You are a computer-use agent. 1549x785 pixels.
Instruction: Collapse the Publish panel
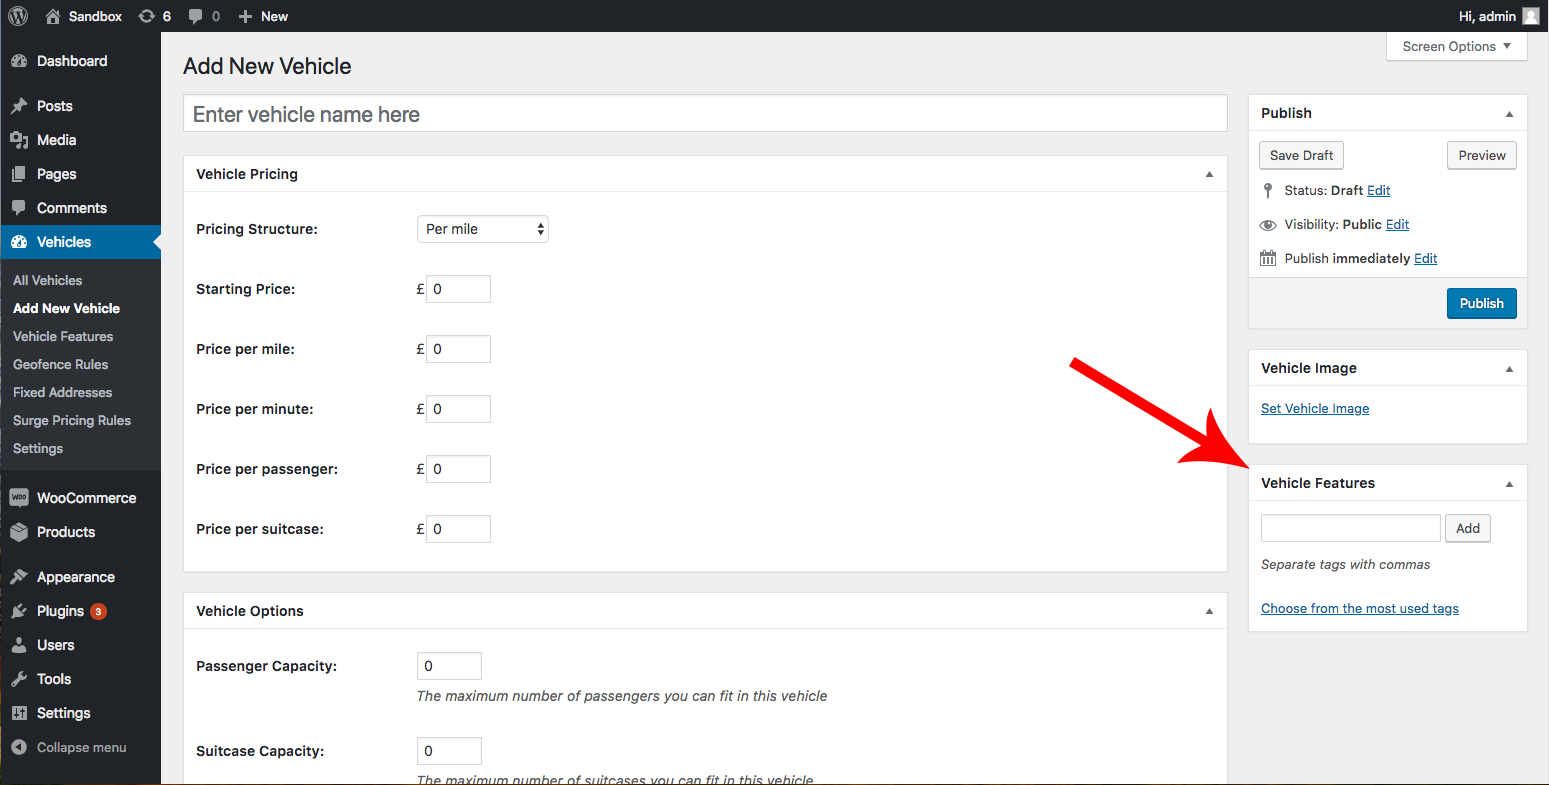pos(1509,113)
